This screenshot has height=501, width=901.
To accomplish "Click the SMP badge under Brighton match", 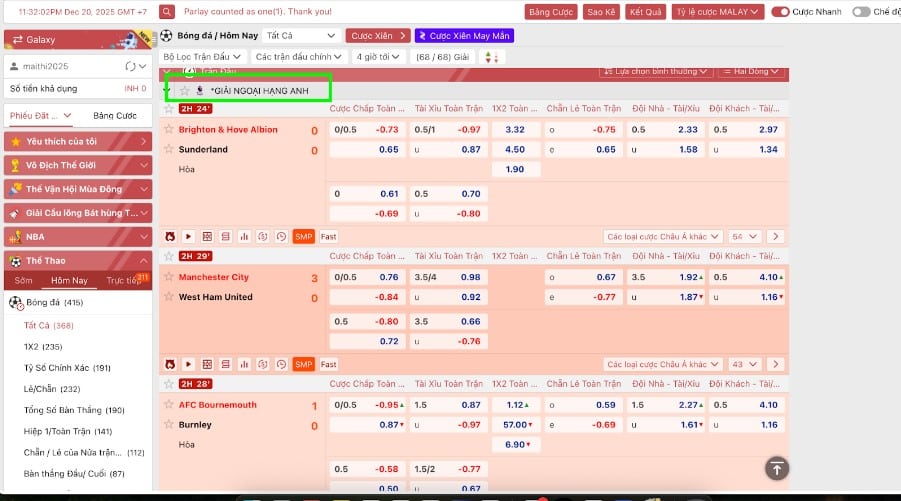I will coord(303,236).
